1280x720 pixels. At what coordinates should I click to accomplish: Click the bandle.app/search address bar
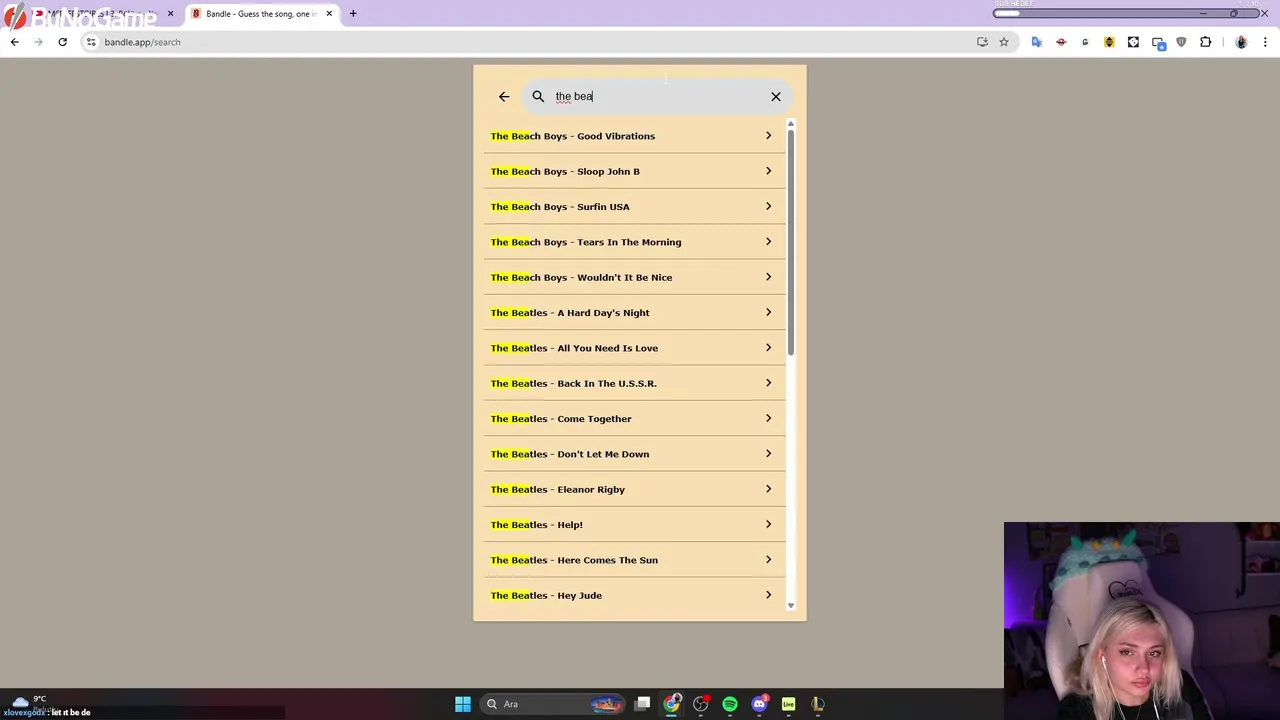pyautogui.click(x=530, y=42)
